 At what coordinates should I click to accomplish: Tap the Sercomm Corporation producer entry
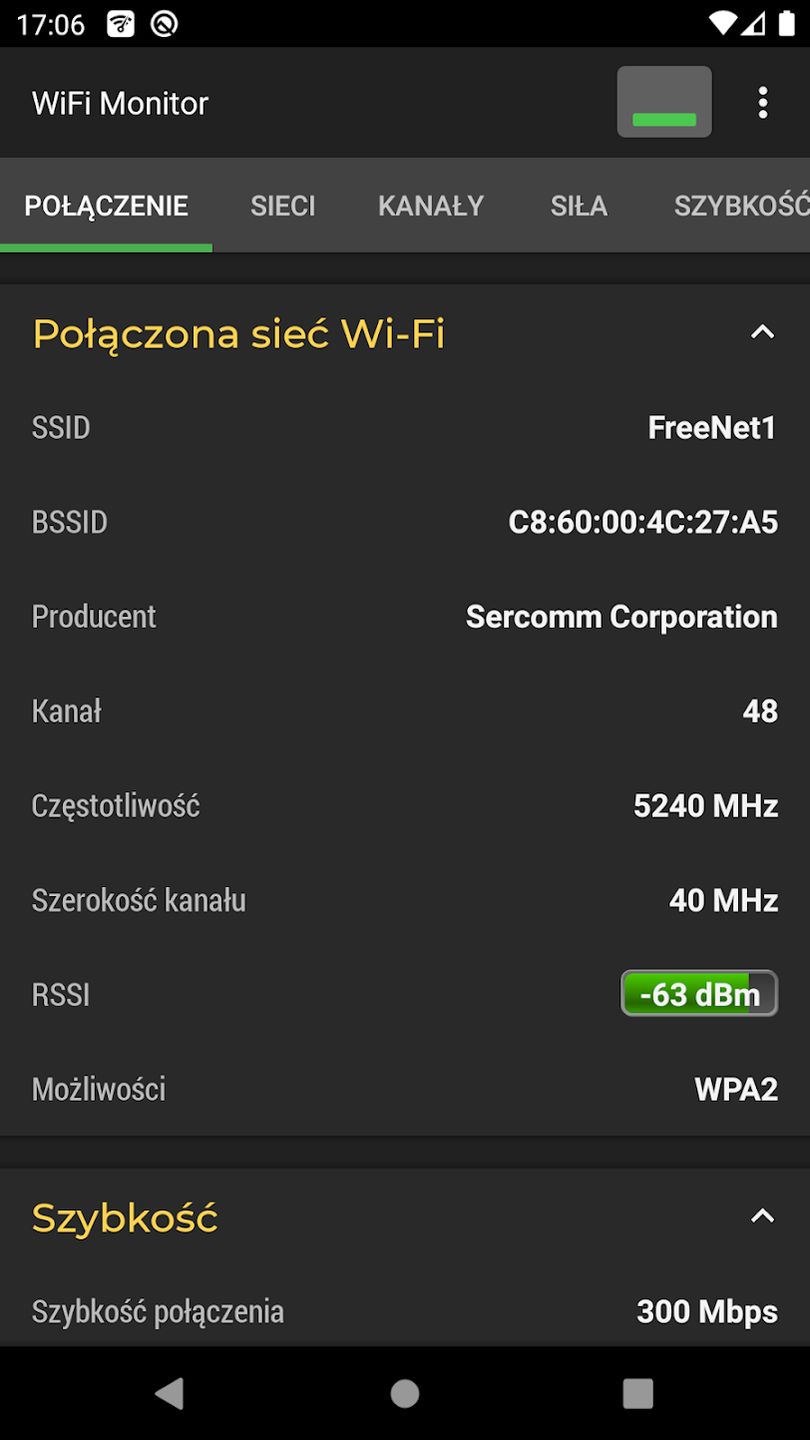tap(621, 617)
